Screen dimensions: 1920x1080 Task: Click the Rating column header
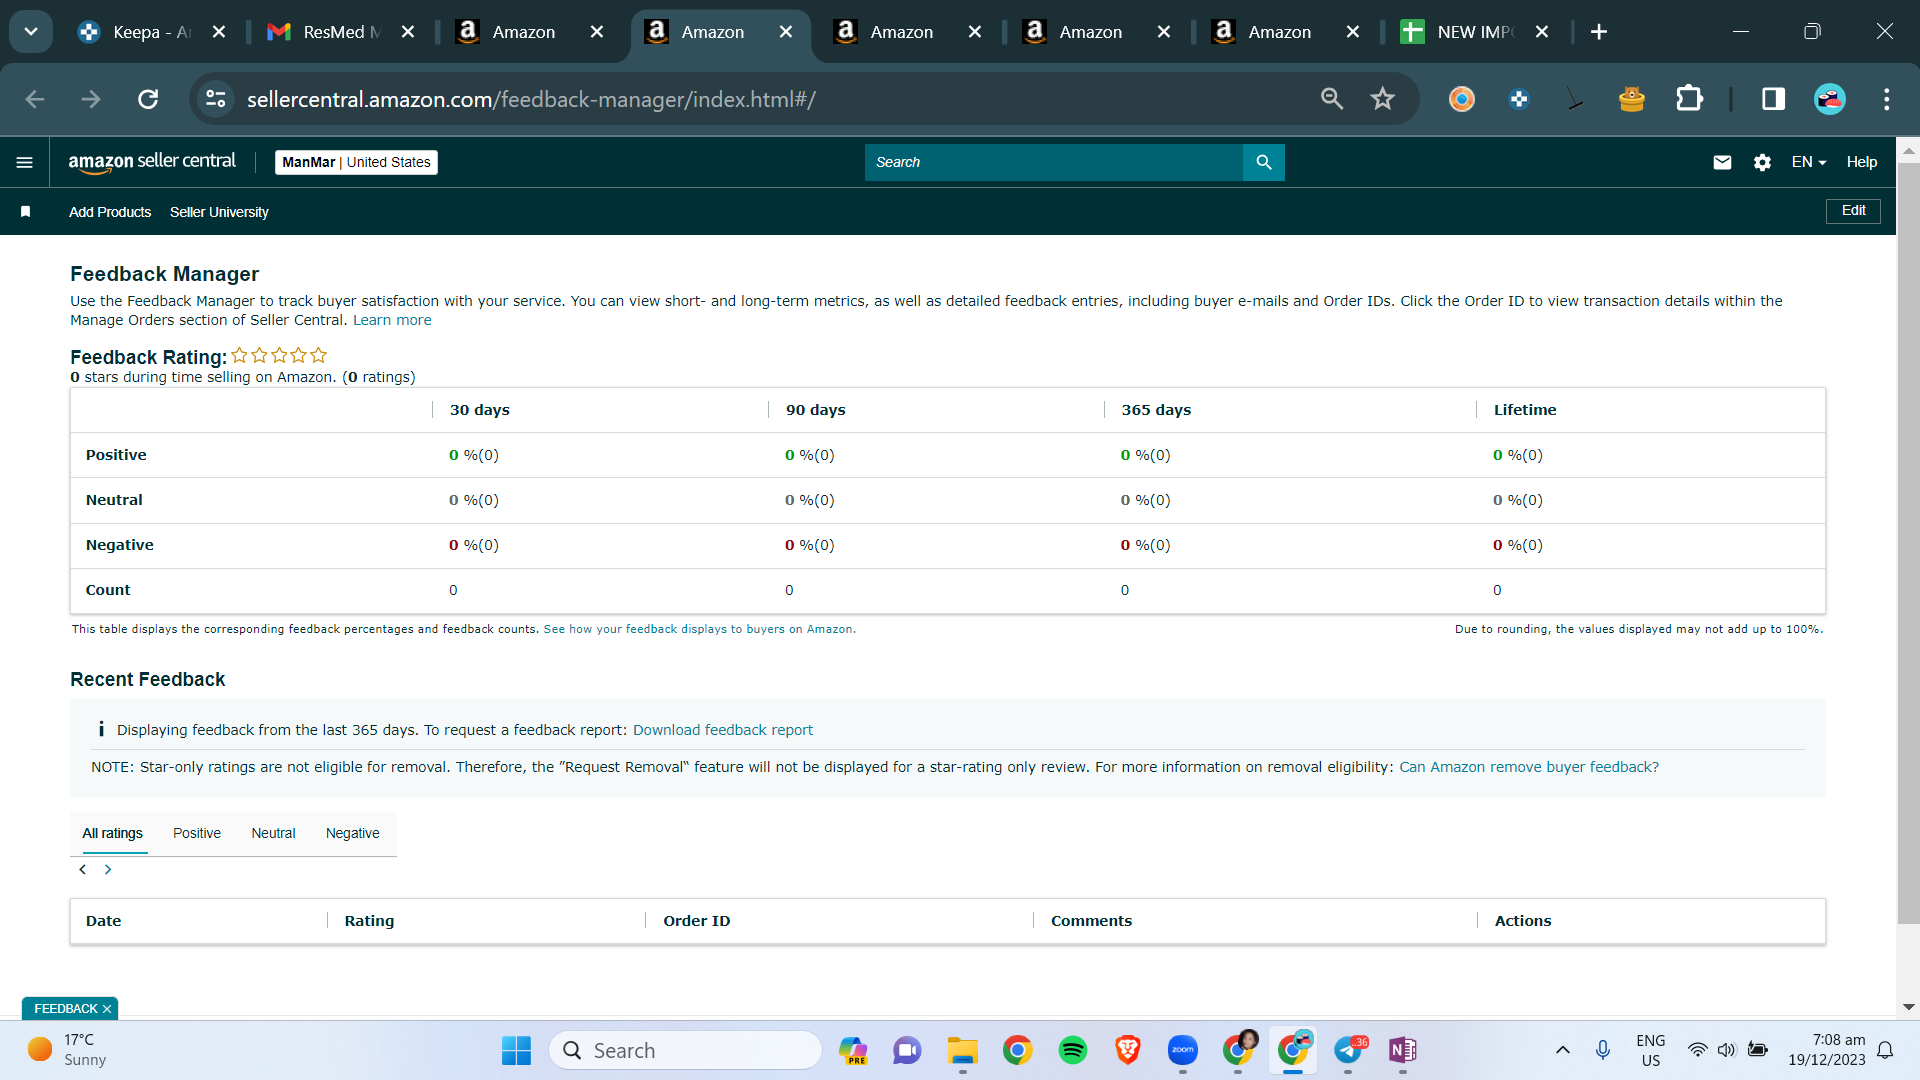point(369,921)
